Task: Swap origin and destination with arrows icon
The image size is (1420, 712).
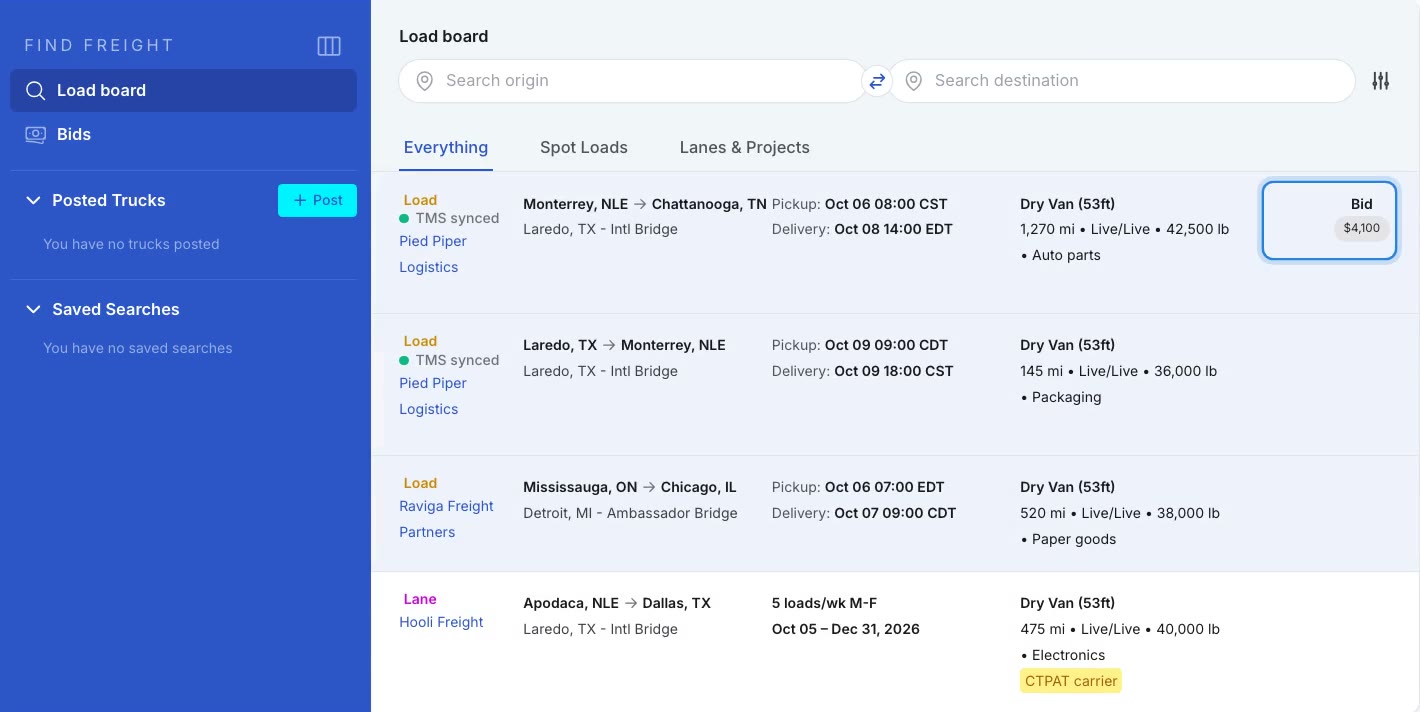Action: 877,81
